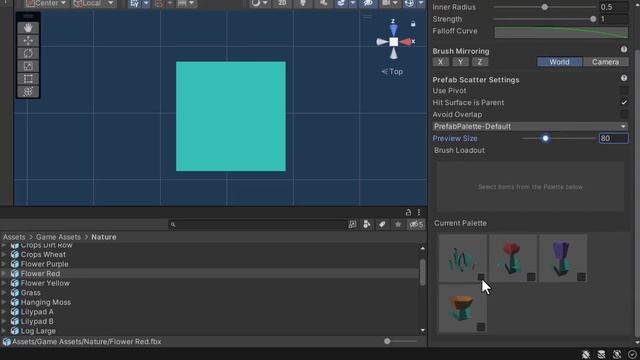
Task: Click the Preview Size value field
Action: tap(613, 138)
